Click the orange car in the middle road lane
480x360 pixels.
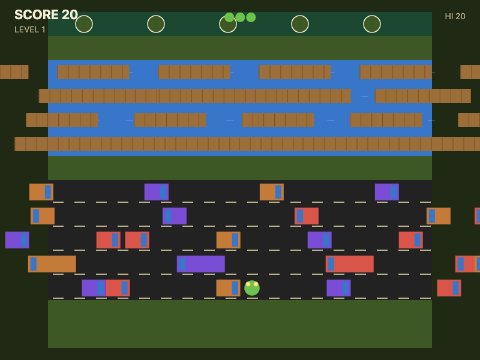pyautogui.click(x=228, y=240)
